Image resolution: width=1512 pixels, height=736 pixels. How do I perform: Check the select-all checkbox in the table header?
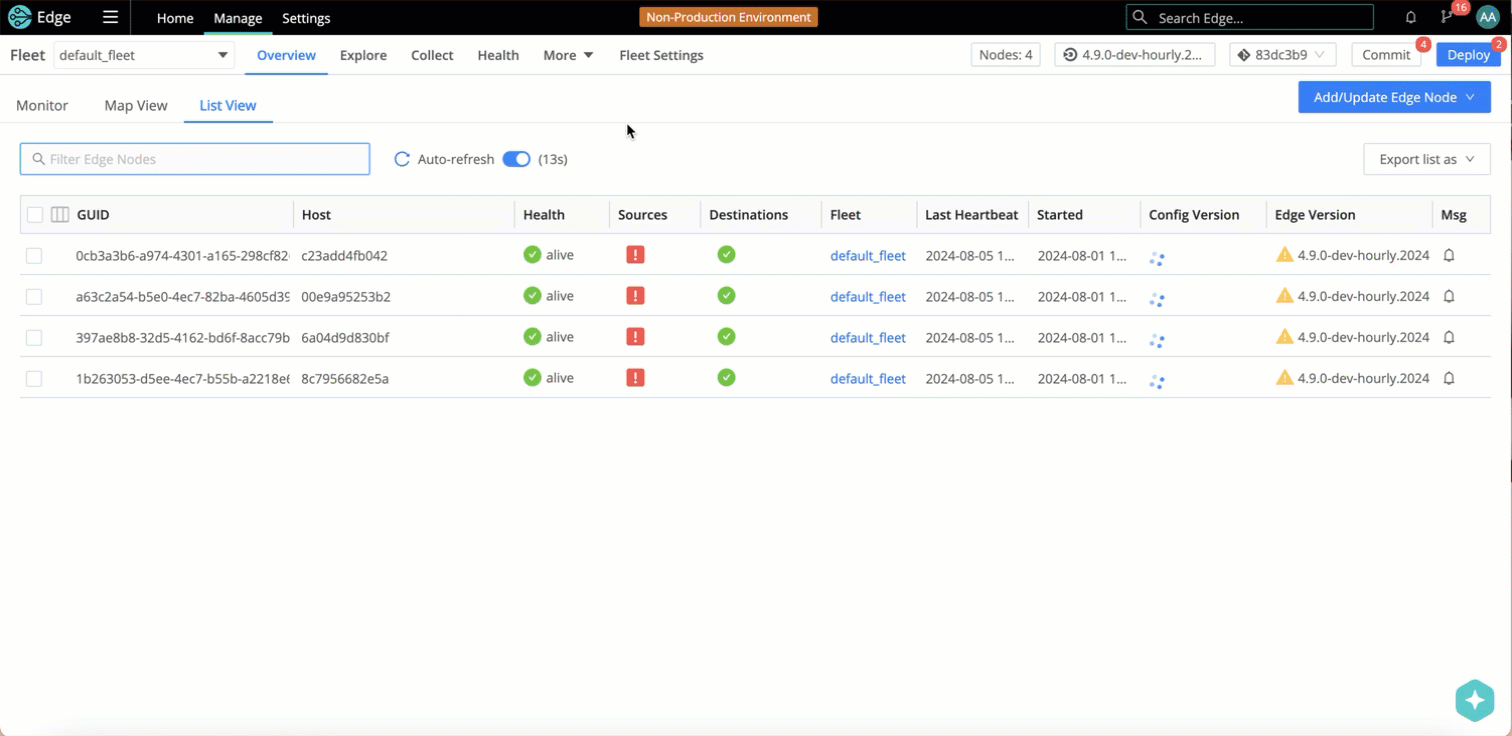34,214
